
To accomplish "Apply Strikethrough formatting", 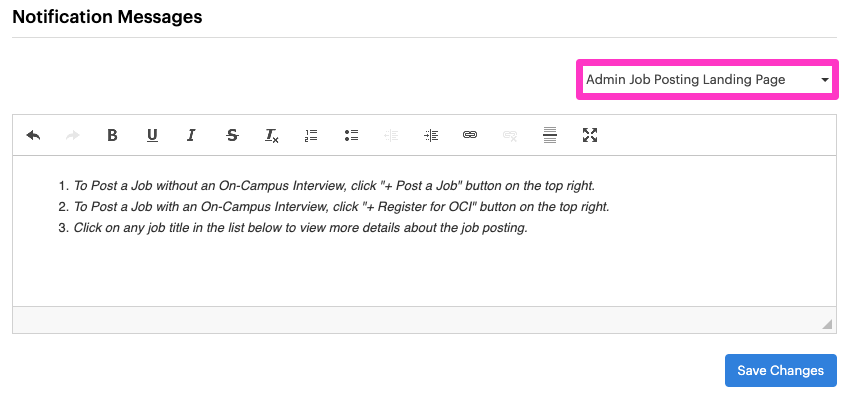I will click(232, 135).
